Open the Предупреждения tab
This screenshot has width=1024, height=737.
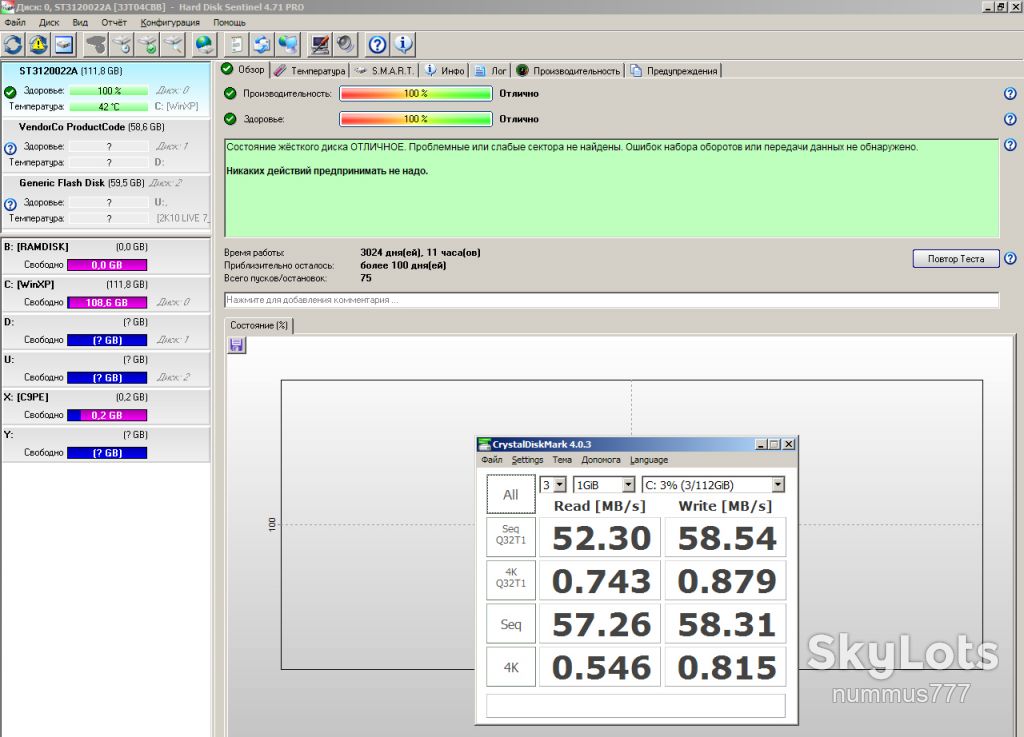coord(674,71)
